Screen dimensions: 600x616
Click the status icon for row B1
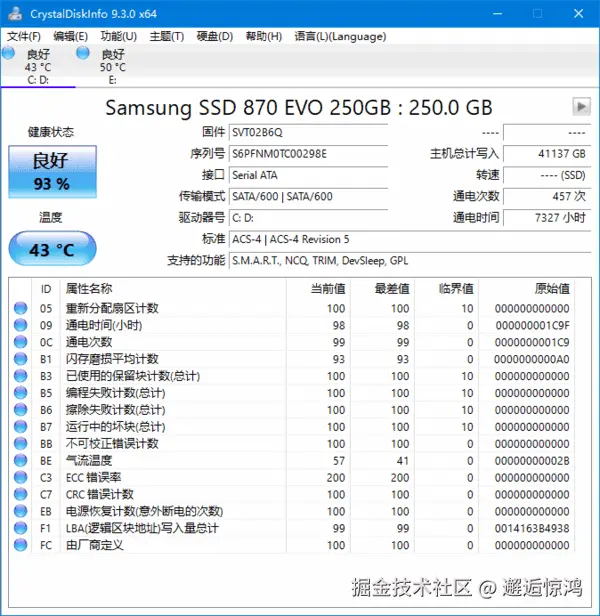click(20, 359)
